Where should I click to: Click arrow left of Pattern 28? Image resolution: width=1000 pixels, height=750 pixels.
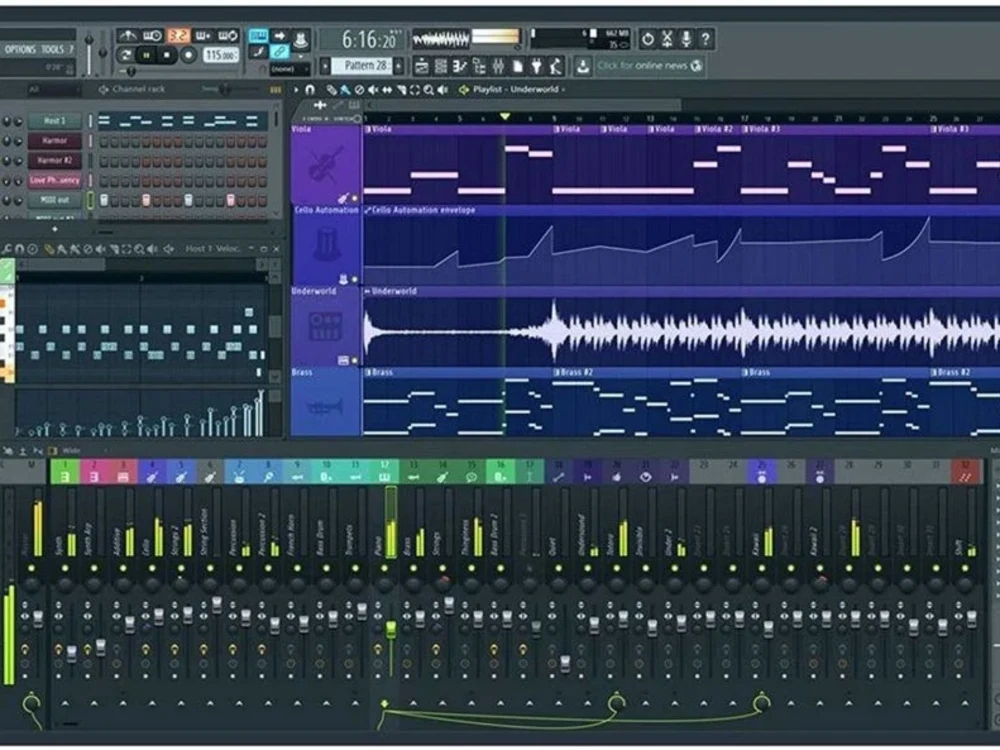point(325,66)
